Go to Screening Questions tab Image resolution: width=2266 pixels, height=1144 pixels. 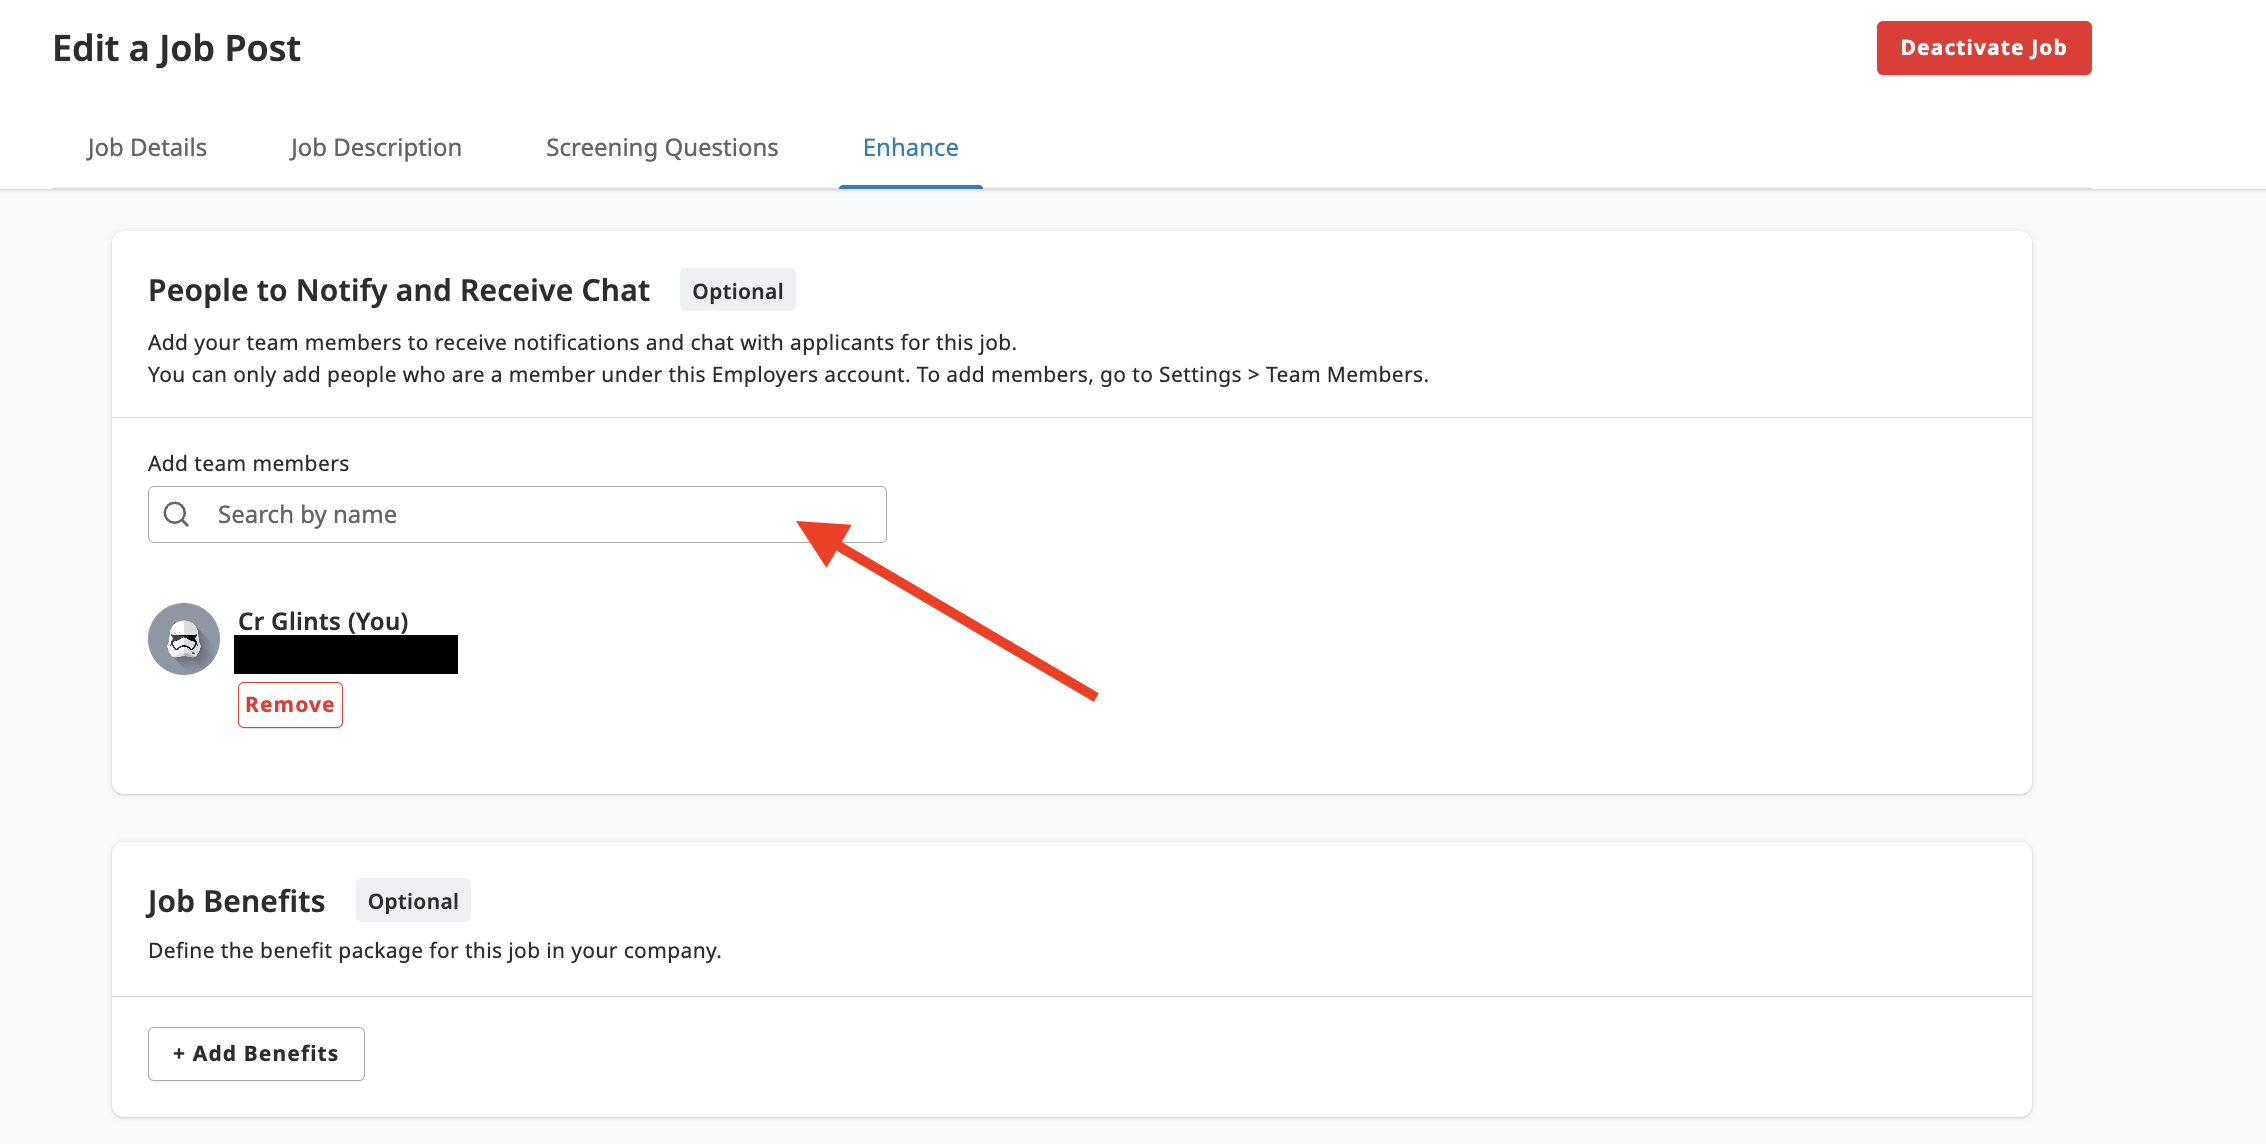[662, 148]
